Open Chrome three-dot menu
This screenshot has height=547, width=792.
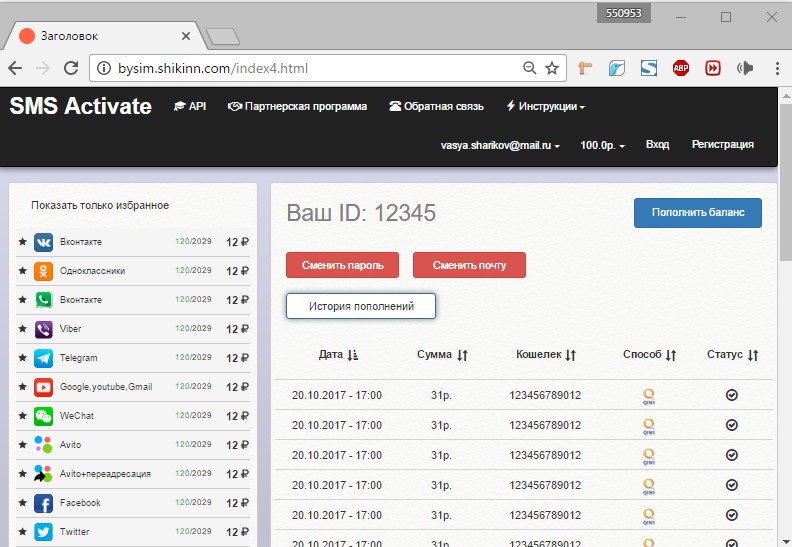[777, 68]
